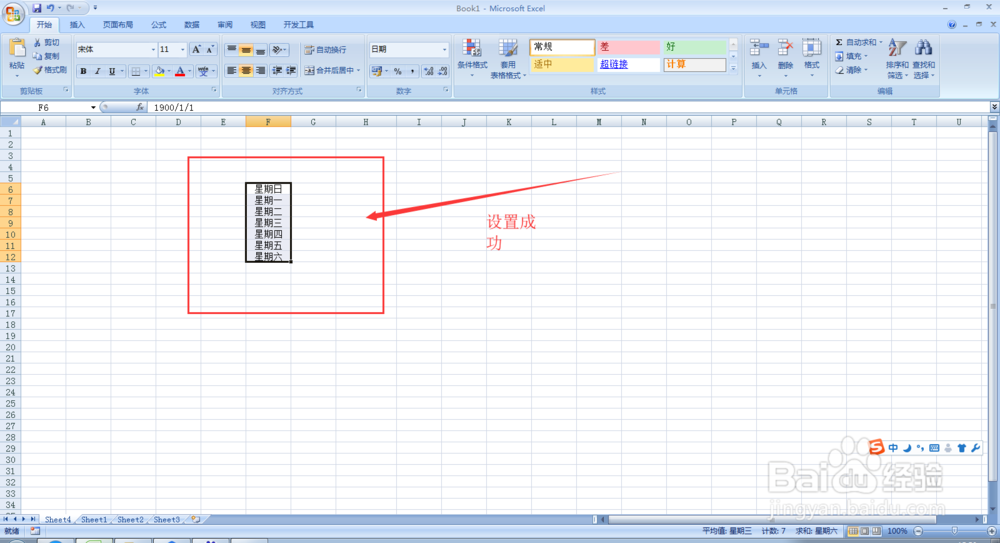1000x543 pixels.
Task: Activate the 格式刷 format painter
Action: (50, 70)
